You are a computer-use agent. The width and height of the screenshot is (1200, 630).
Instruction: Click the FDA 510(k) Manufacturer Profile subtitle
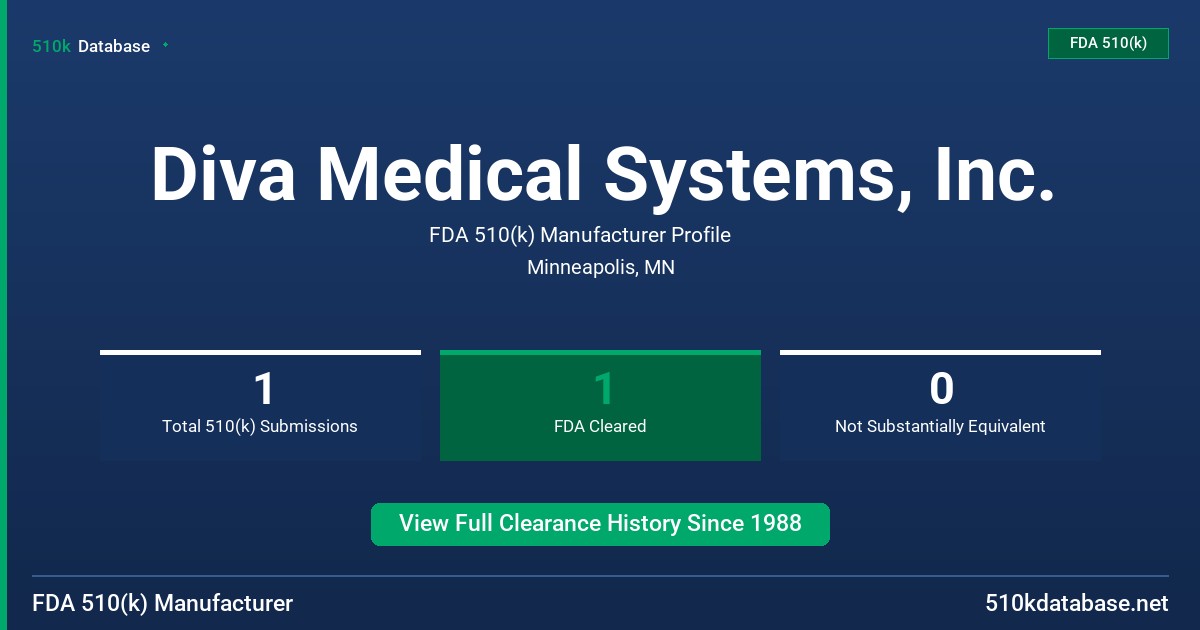click(x=580, y=235)
